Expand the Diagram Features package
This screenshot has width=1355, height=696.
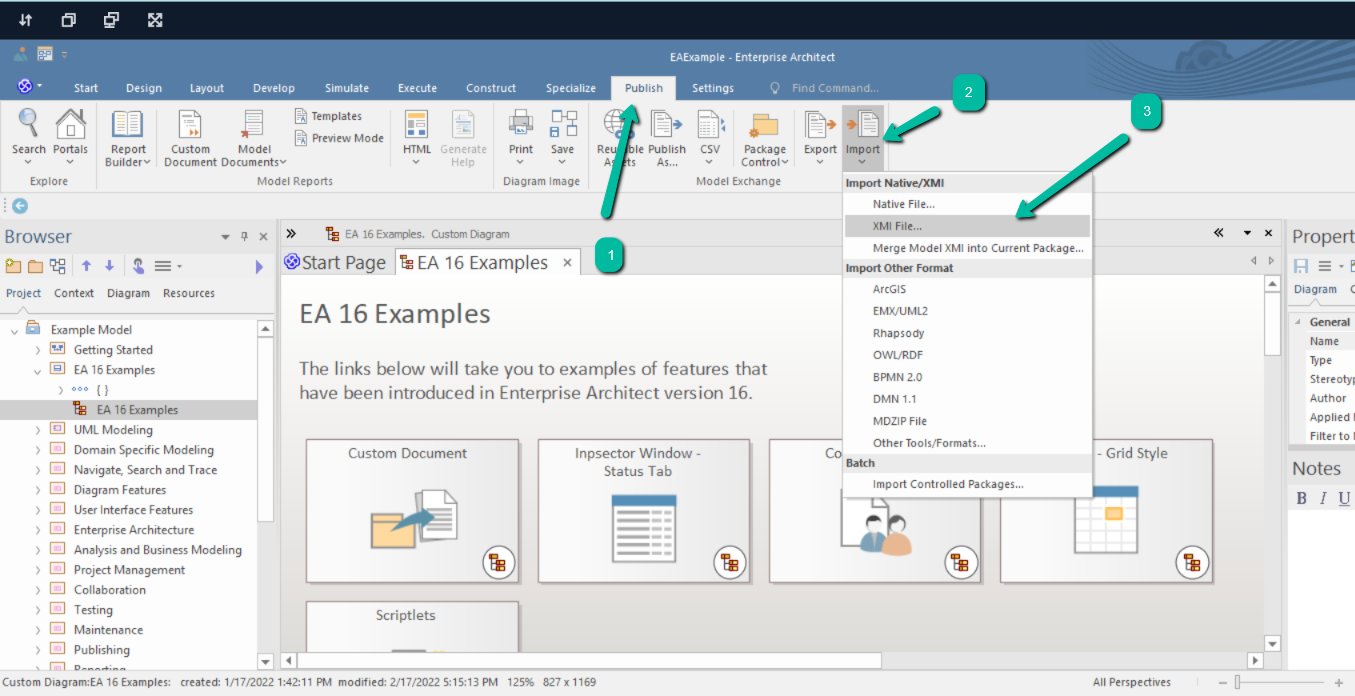click(x=38, y=490)
